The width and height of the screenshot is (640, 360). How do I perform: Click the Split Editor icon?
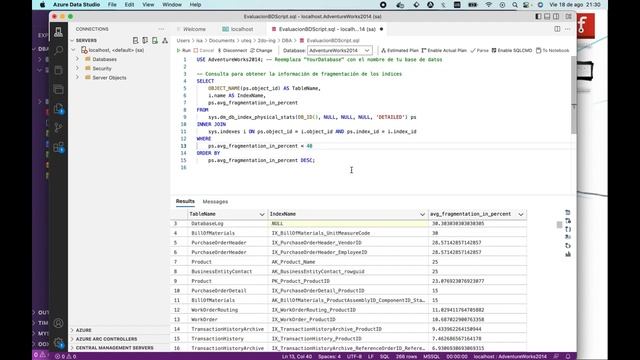(557, 29)
